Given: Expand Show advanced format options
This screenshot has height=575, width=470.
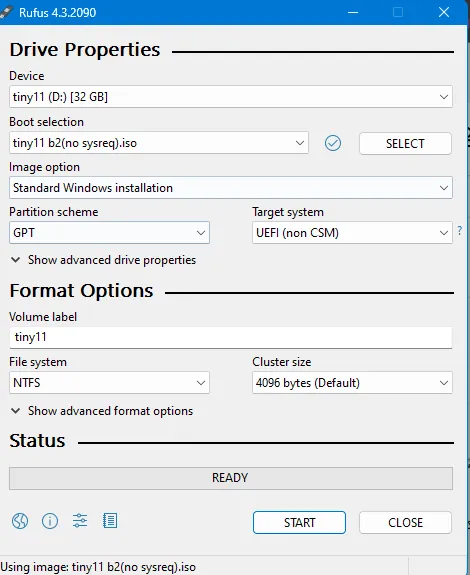Looking at the screenshot, I should [102, 411].
